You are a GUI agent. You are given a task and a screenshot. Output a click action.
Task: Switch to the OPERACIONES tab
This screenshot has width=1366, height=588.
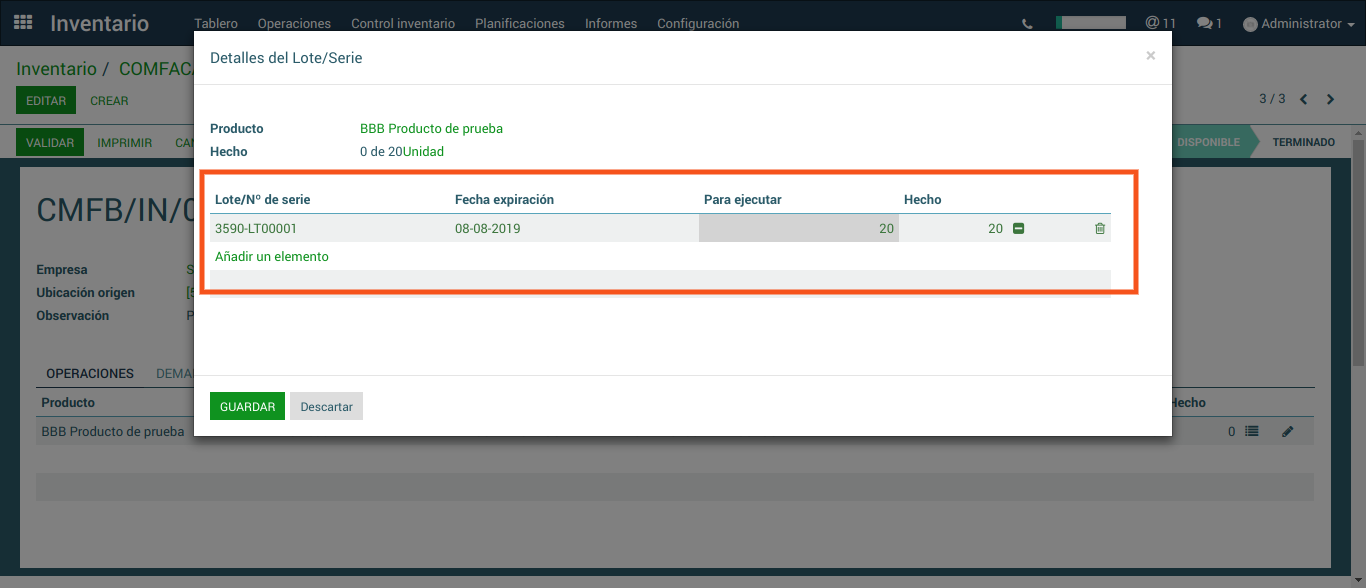tap(90, 374)
